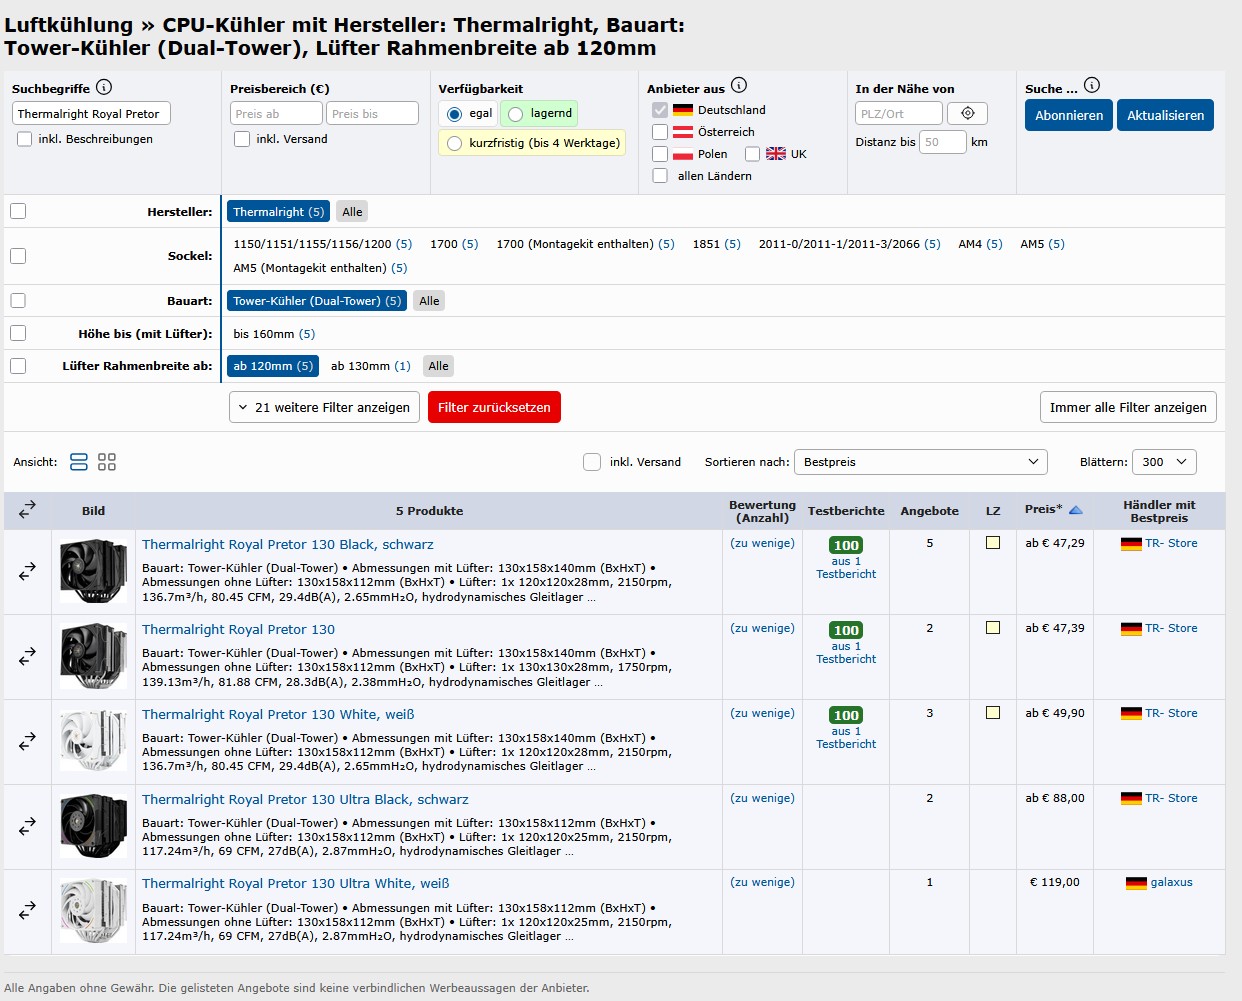The height and width of the screenshot is (1001, 1242).
Task: Click compare arrows for Royal Pretor 130 Black
Action: [27, 571]
